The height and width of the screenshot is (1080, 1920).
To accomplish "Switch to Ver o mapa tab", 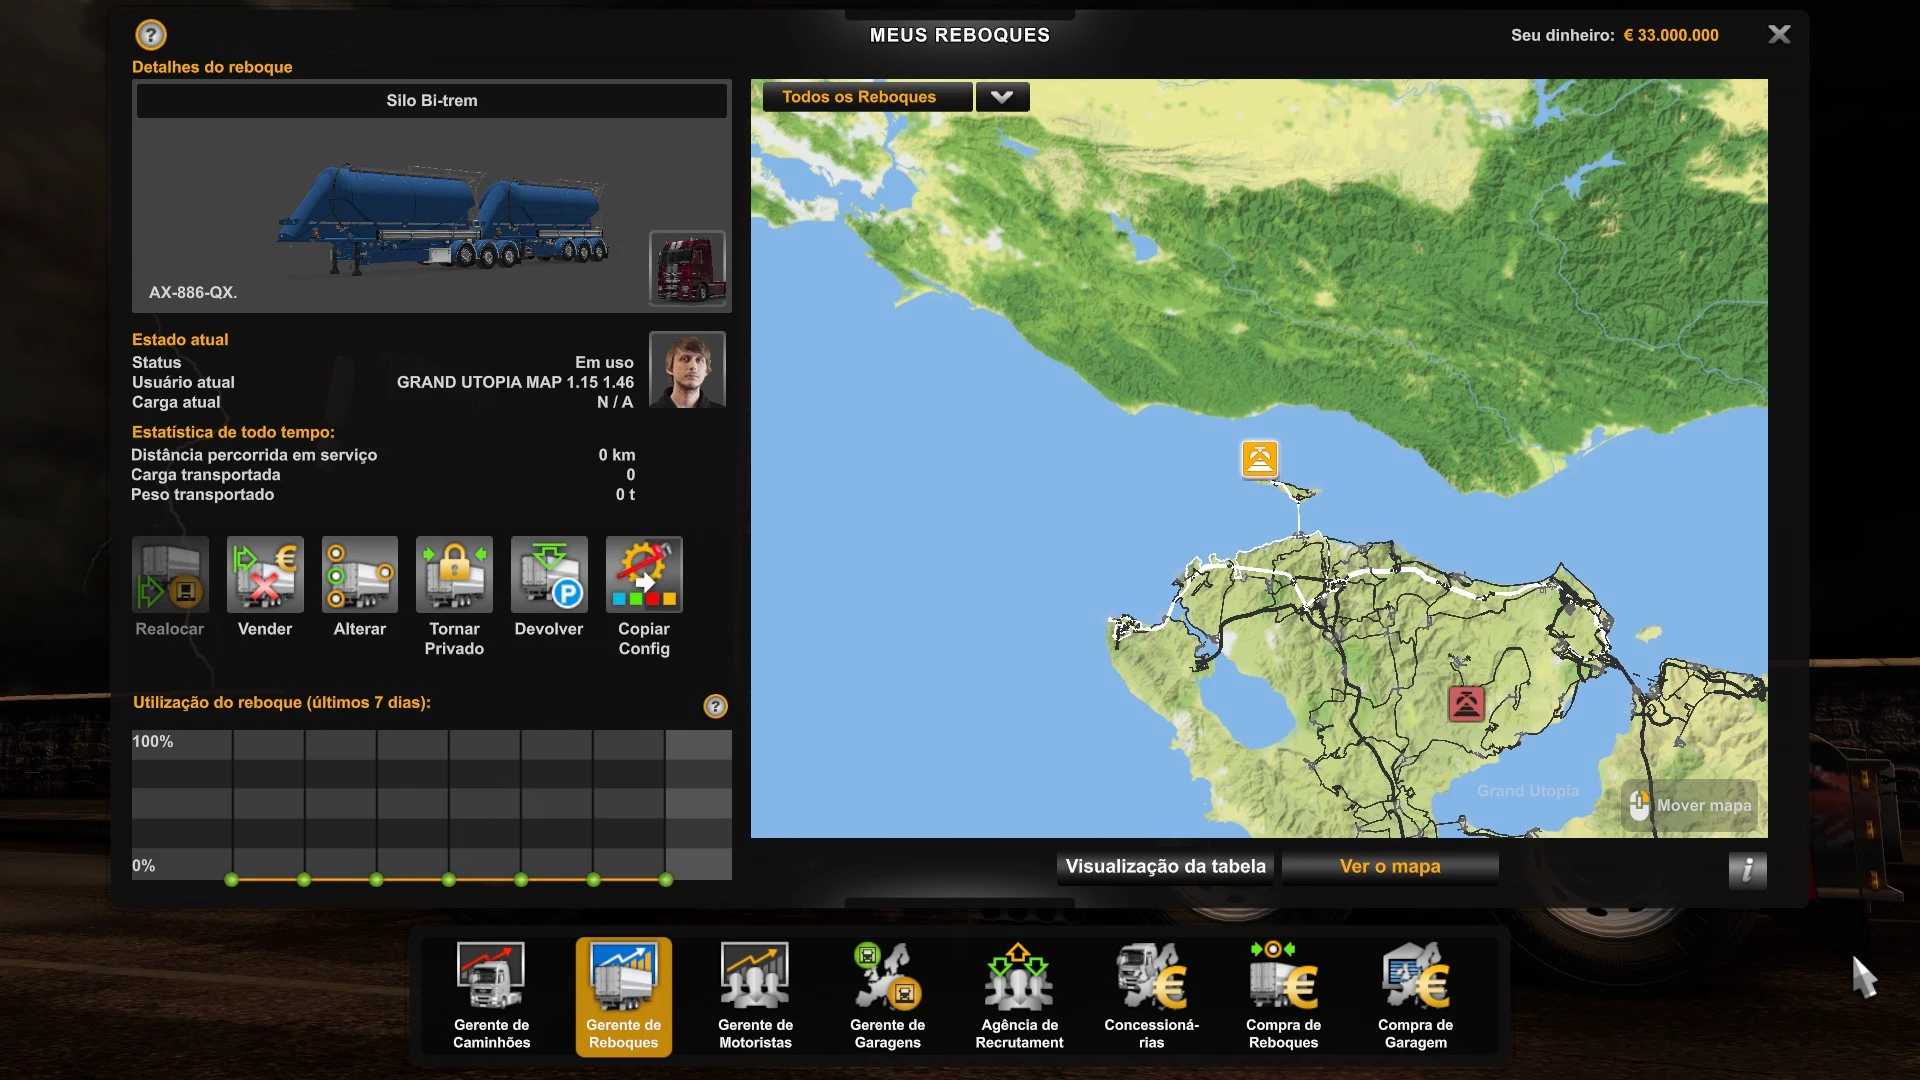I will 1389,867.
